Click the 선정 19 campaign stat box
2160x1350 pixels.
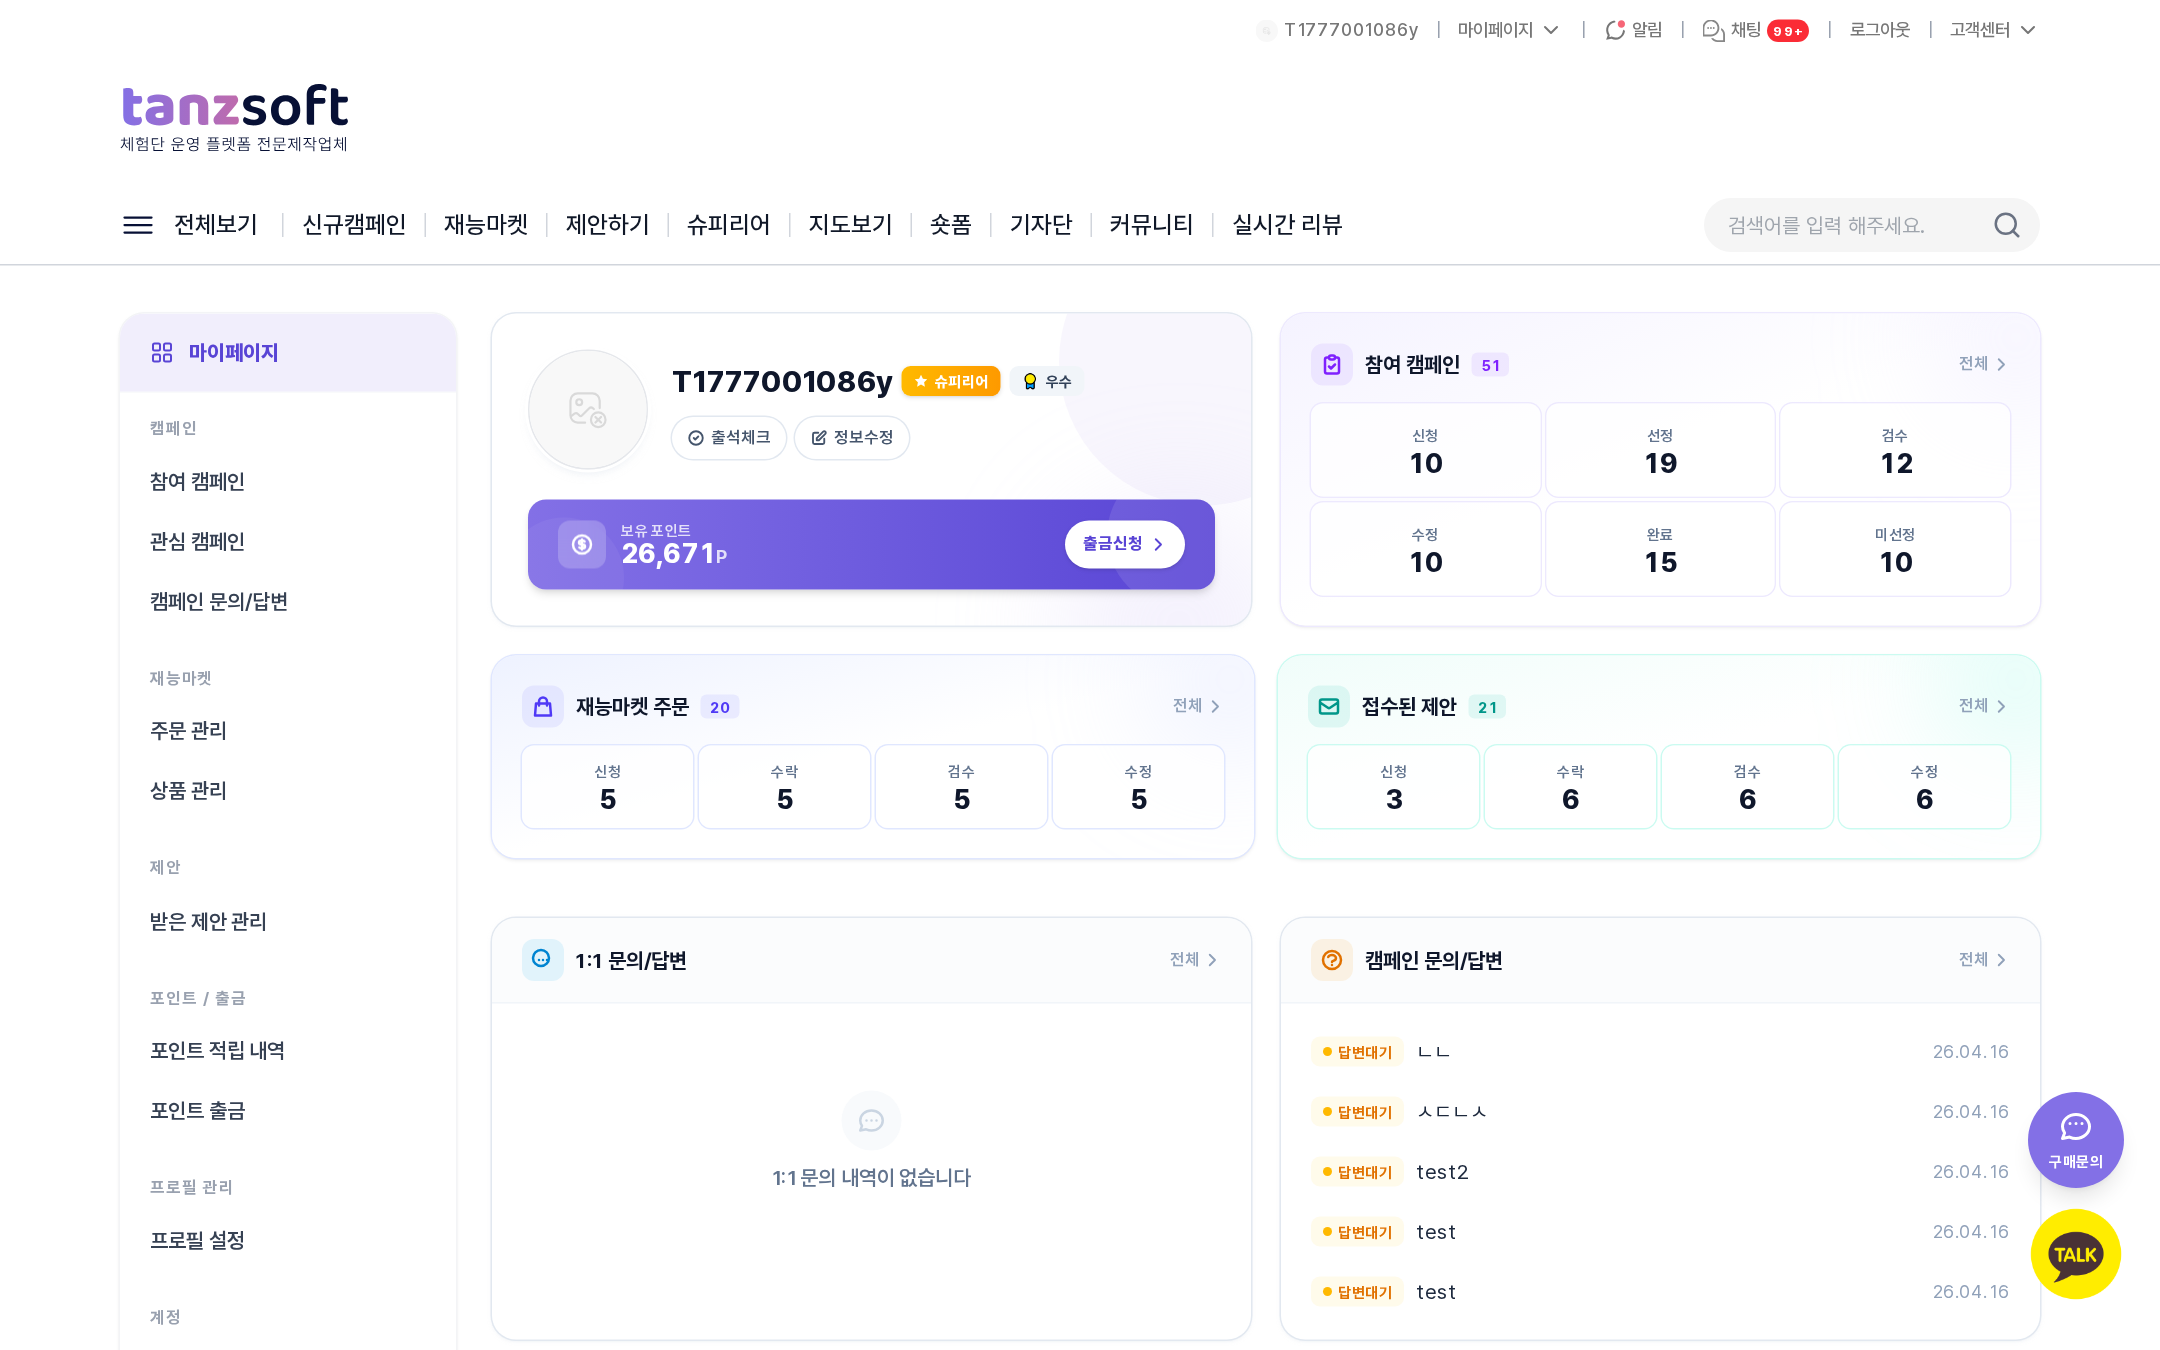[x=1660, y=450]
